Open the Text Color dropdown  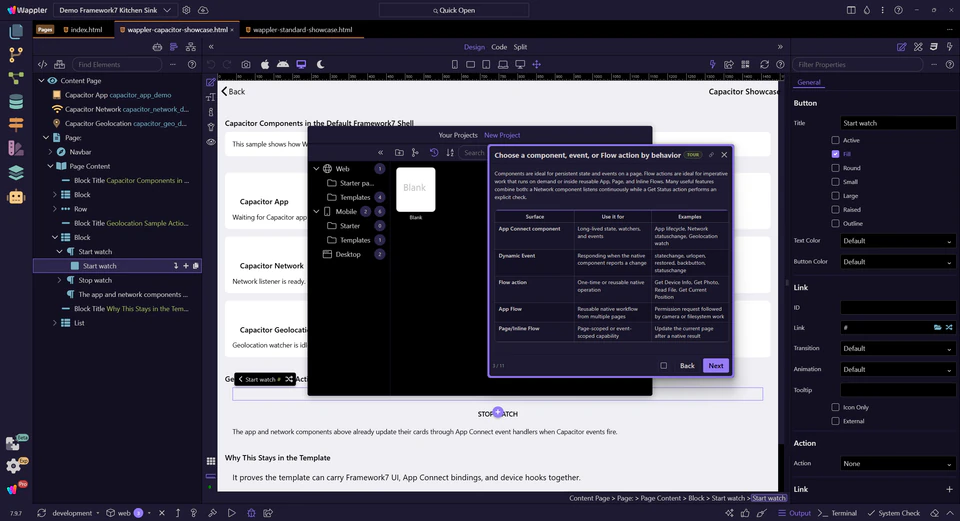click(x=897, y=241)
